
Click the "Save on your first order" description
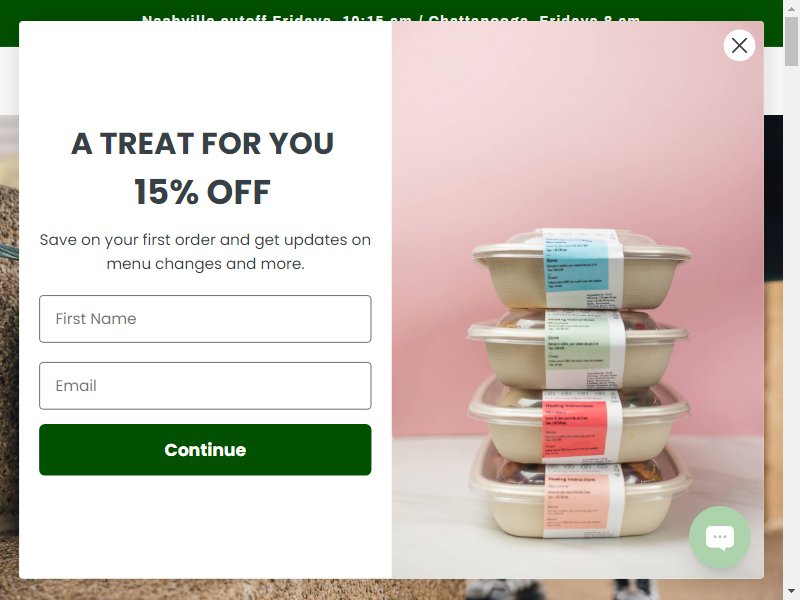(x=205, y=252)
